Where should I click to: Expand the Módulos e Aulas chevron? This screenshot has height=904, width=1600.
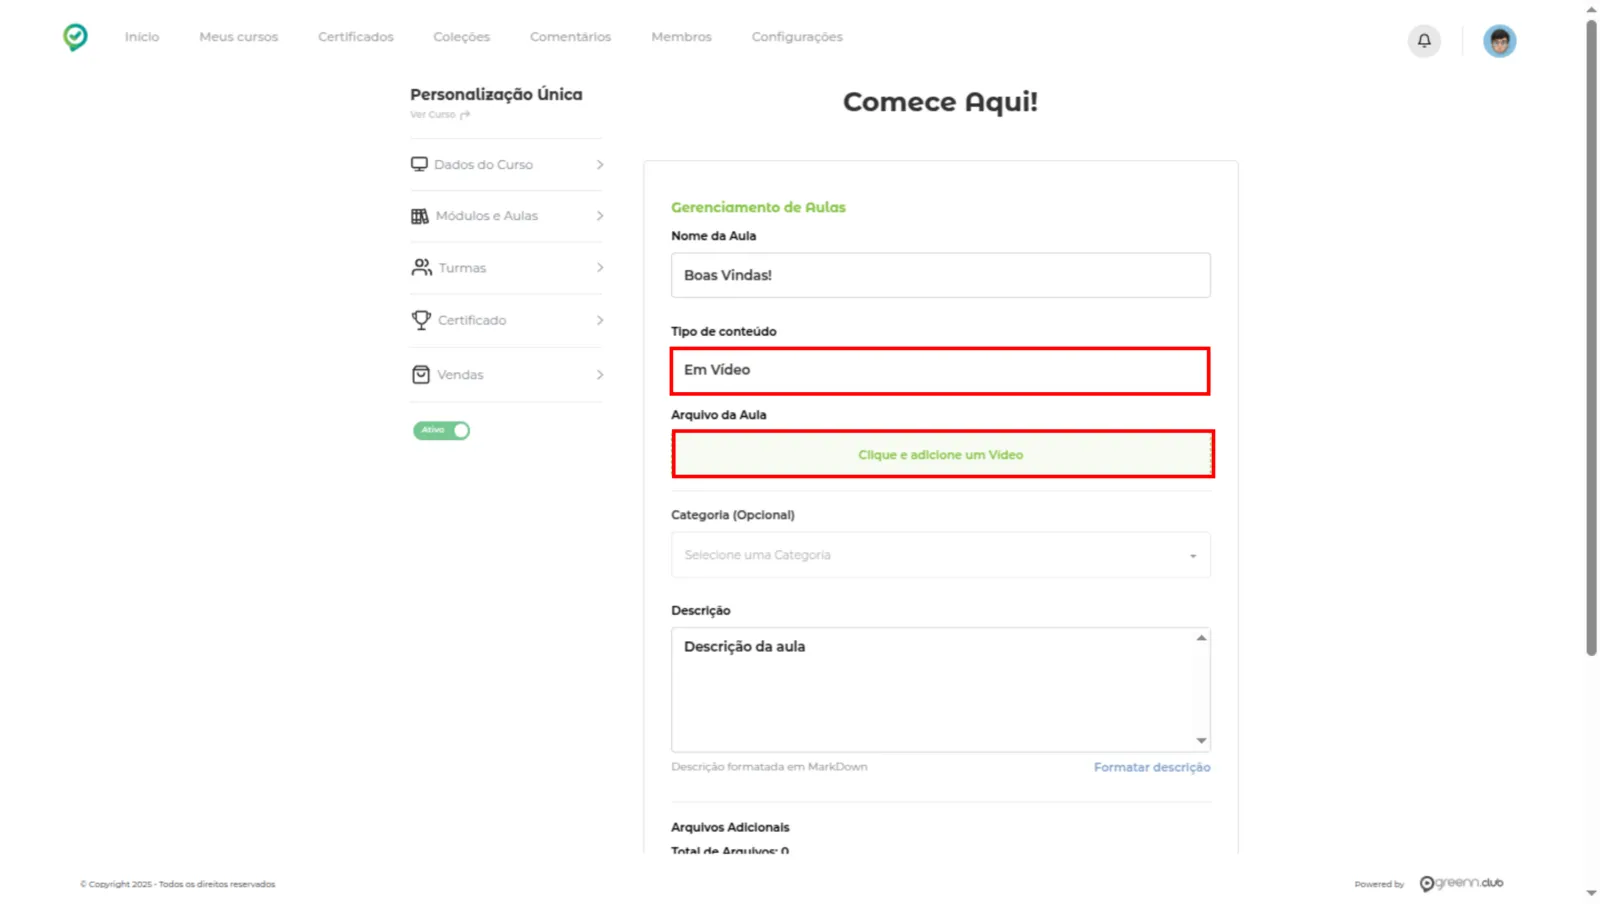tap(600, 216)
